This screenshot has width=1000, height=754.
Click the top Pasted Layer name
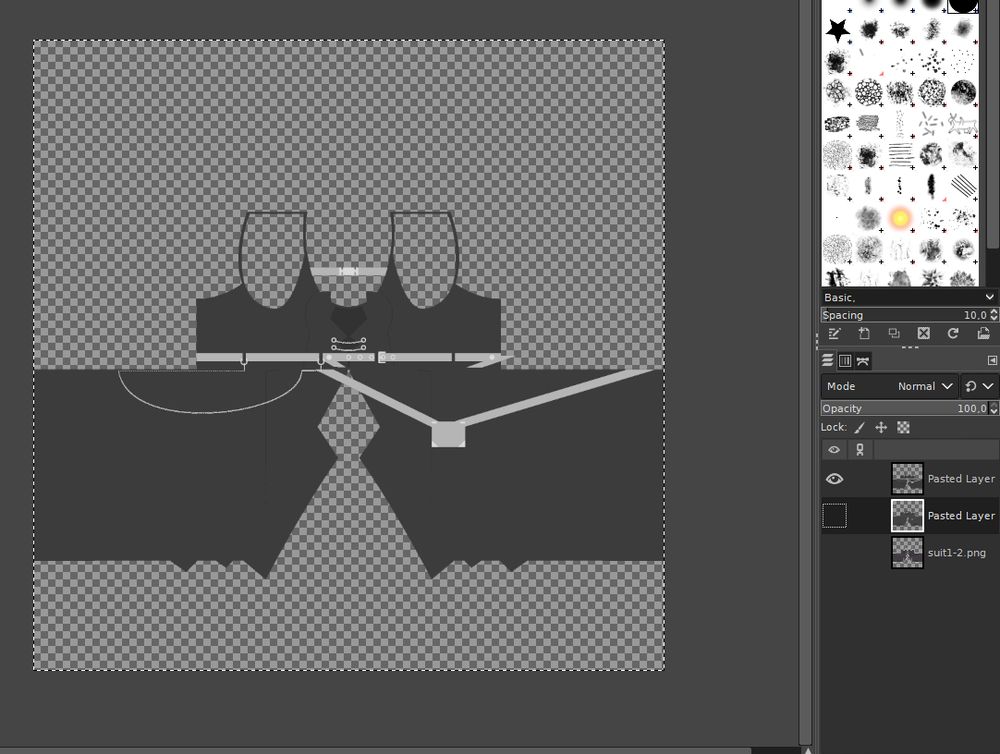(960, 478)
